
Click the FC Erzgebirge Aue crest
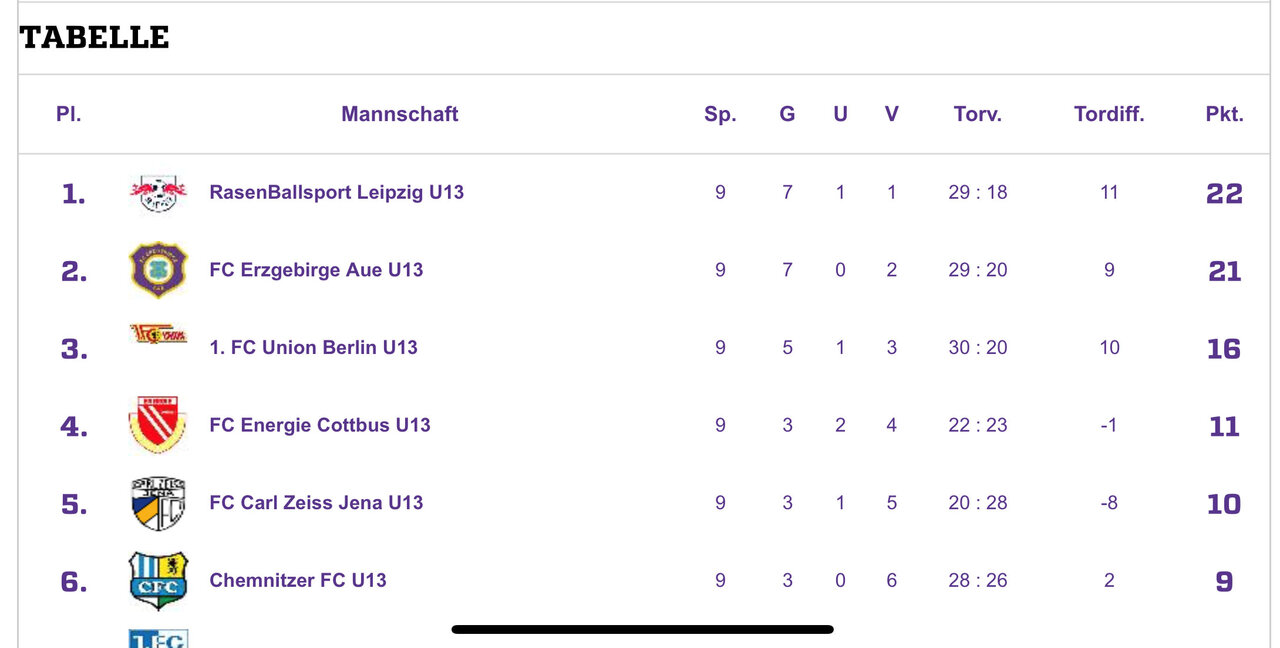click(158, 270)
